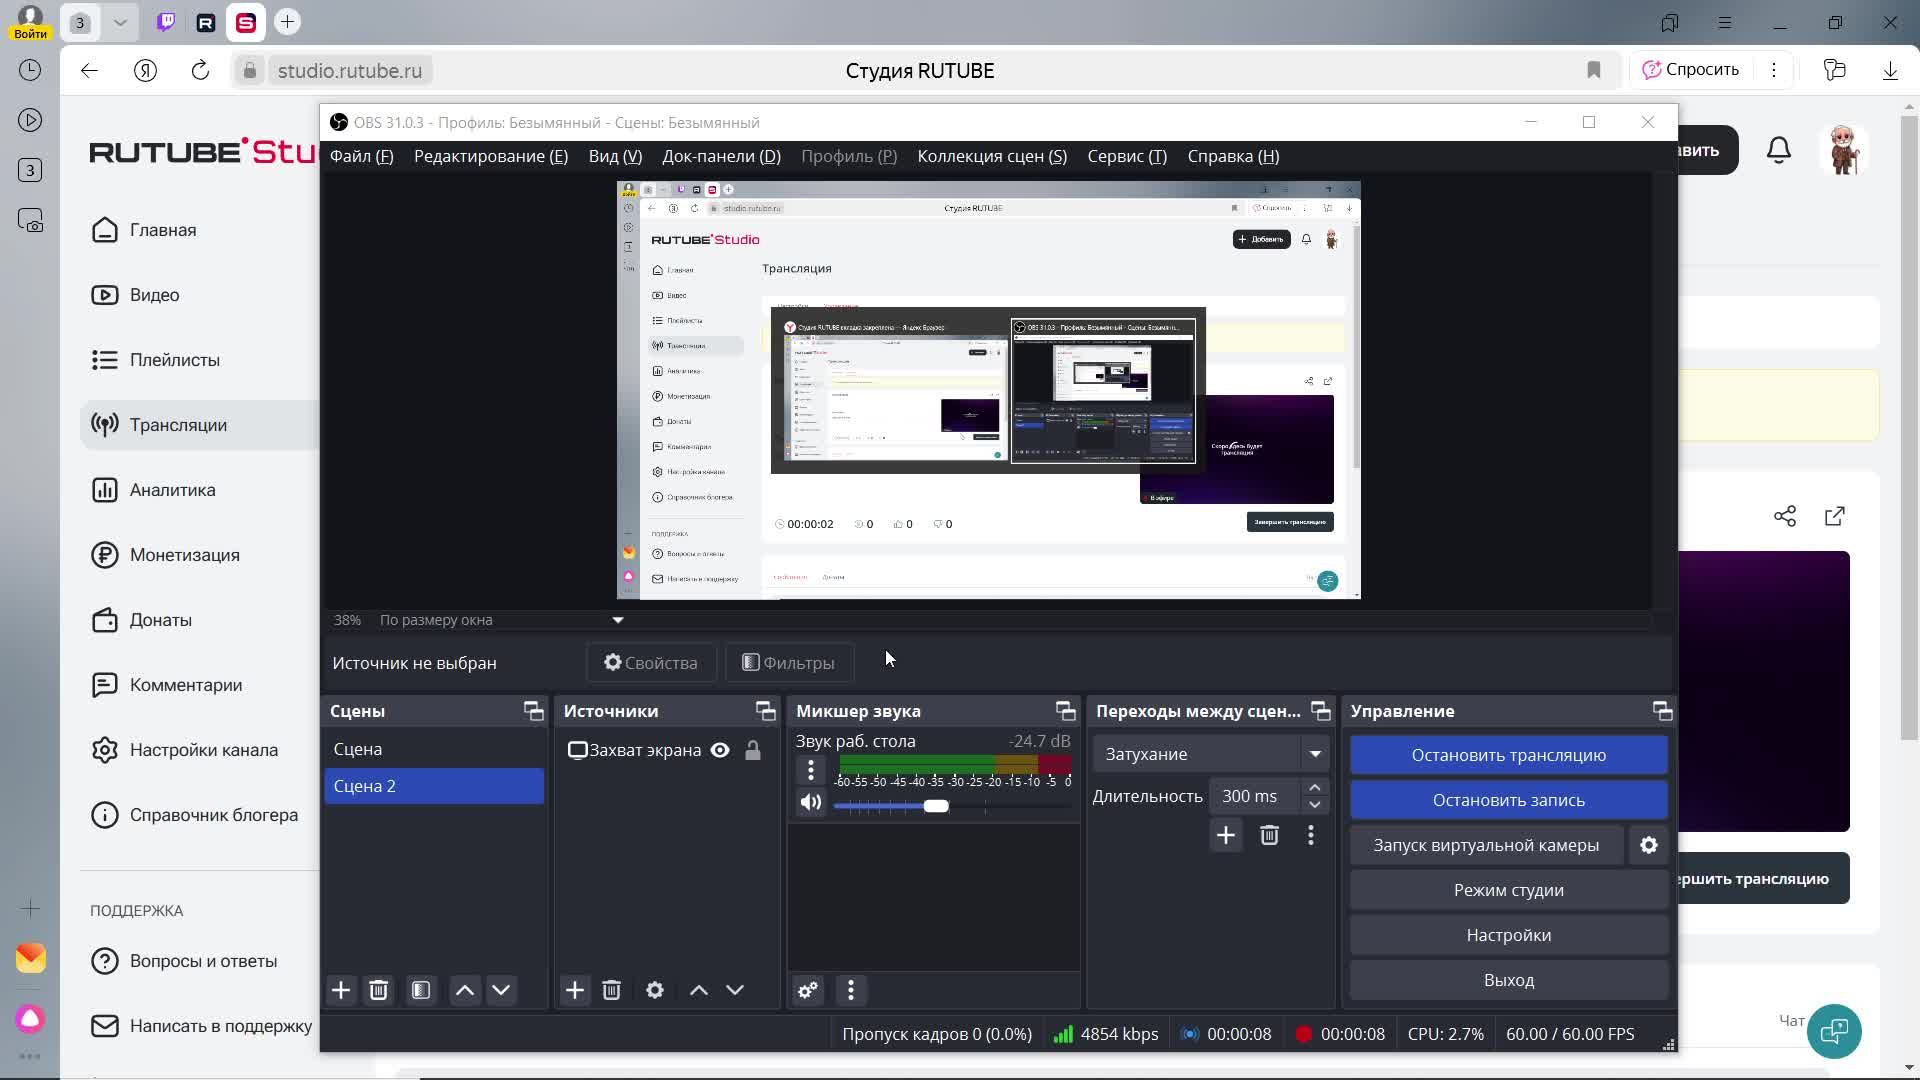1920x1080 pixels.
Task: Expand browser tab list chevron
Action: (x=120, y=22)
